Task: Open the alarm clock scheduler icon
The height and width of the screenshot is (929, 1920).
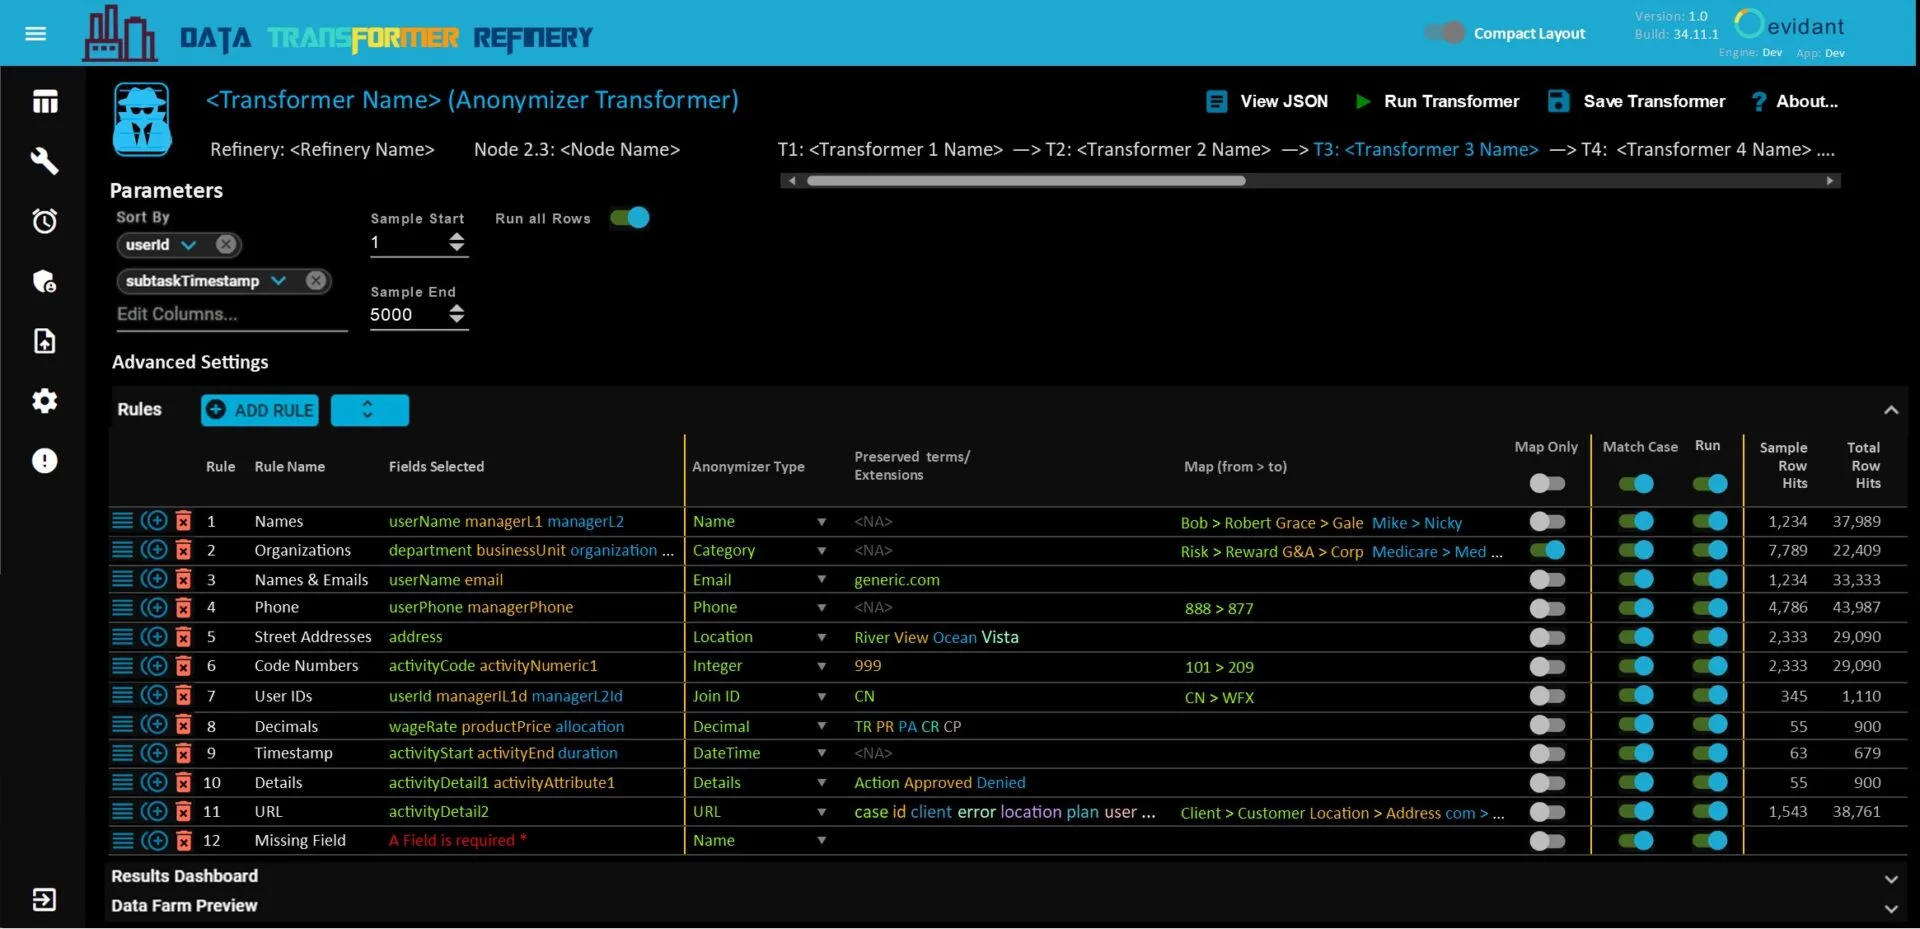Action: click(x=44, y=221)
